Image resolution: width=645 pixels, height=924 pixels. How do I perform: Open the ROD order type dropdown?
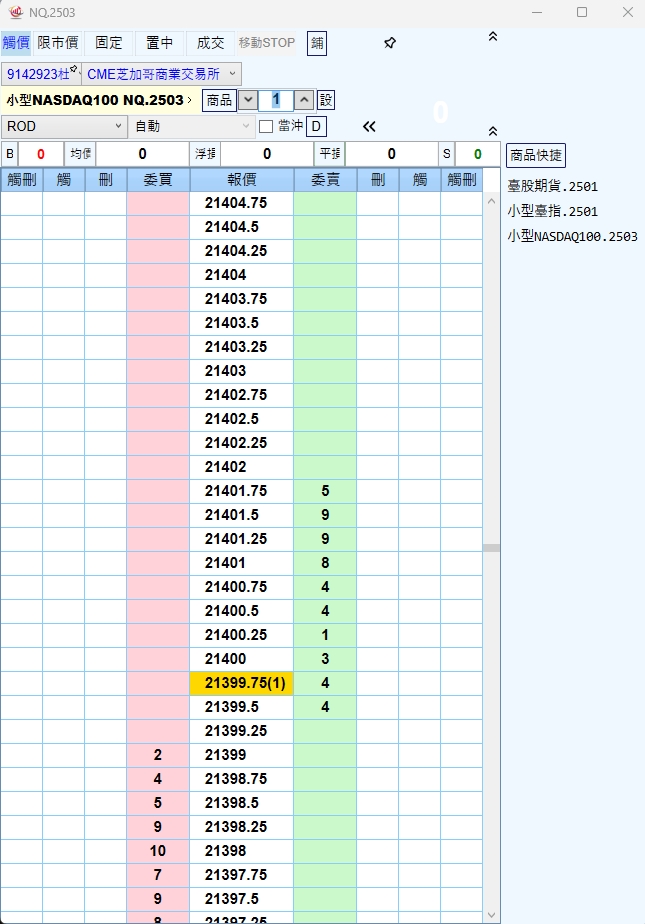click(x=64, y=127)
